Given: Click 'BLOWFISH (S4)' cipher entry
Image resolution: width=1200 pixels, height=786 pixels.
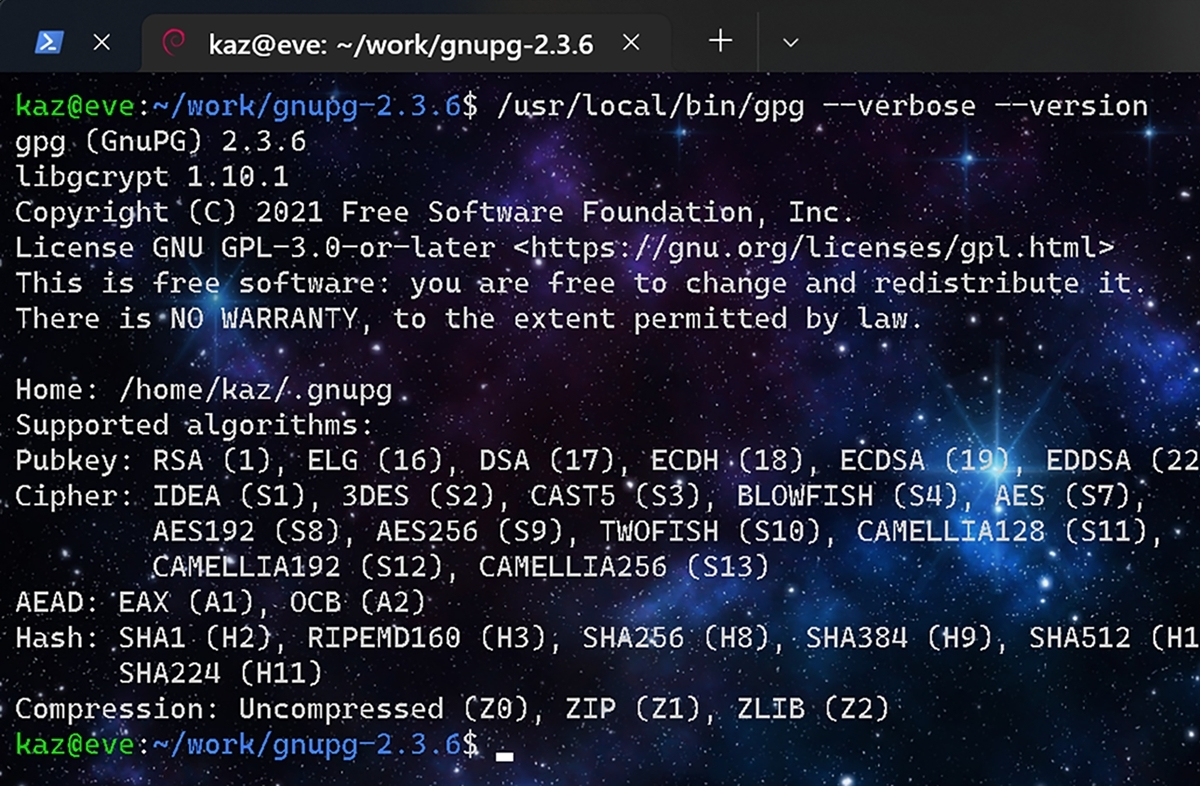Looking at the screenshot, I should tap(849, 496).
